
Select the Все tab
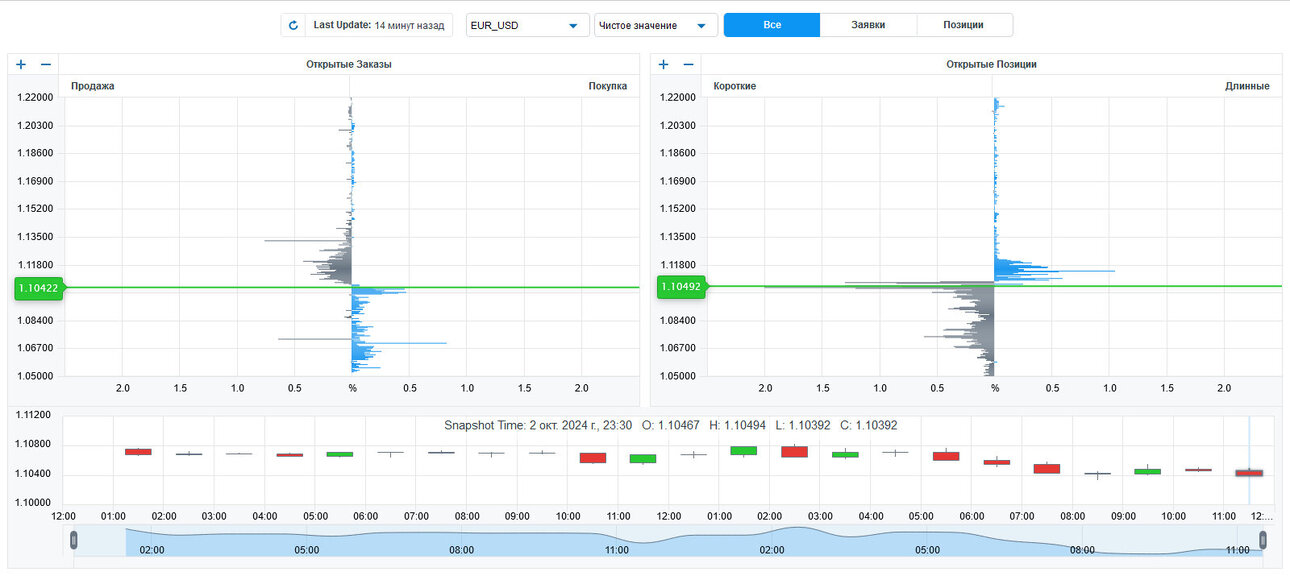pos(771,25)
